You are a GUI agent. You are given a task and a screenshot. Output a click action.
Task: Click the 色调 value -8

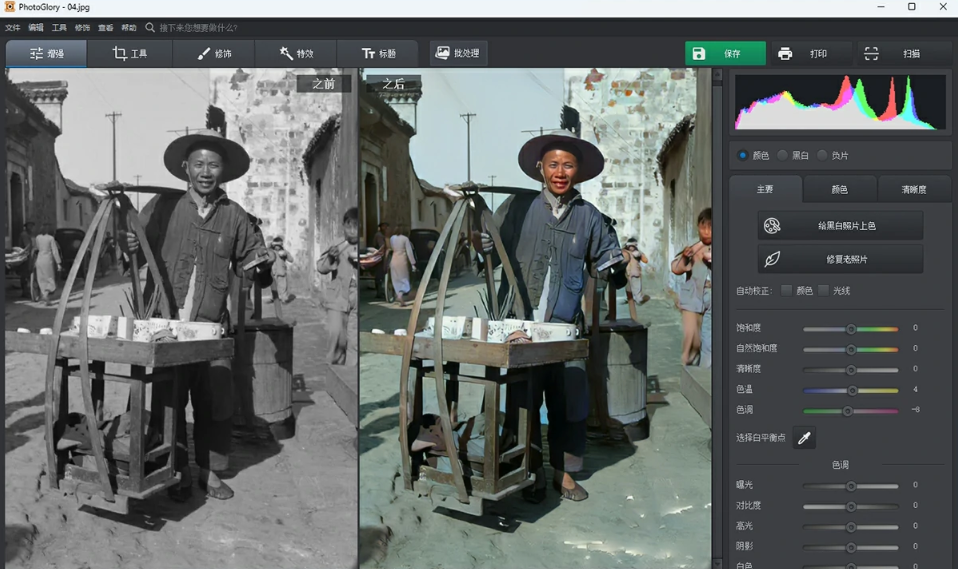click(x=915, y=409)
